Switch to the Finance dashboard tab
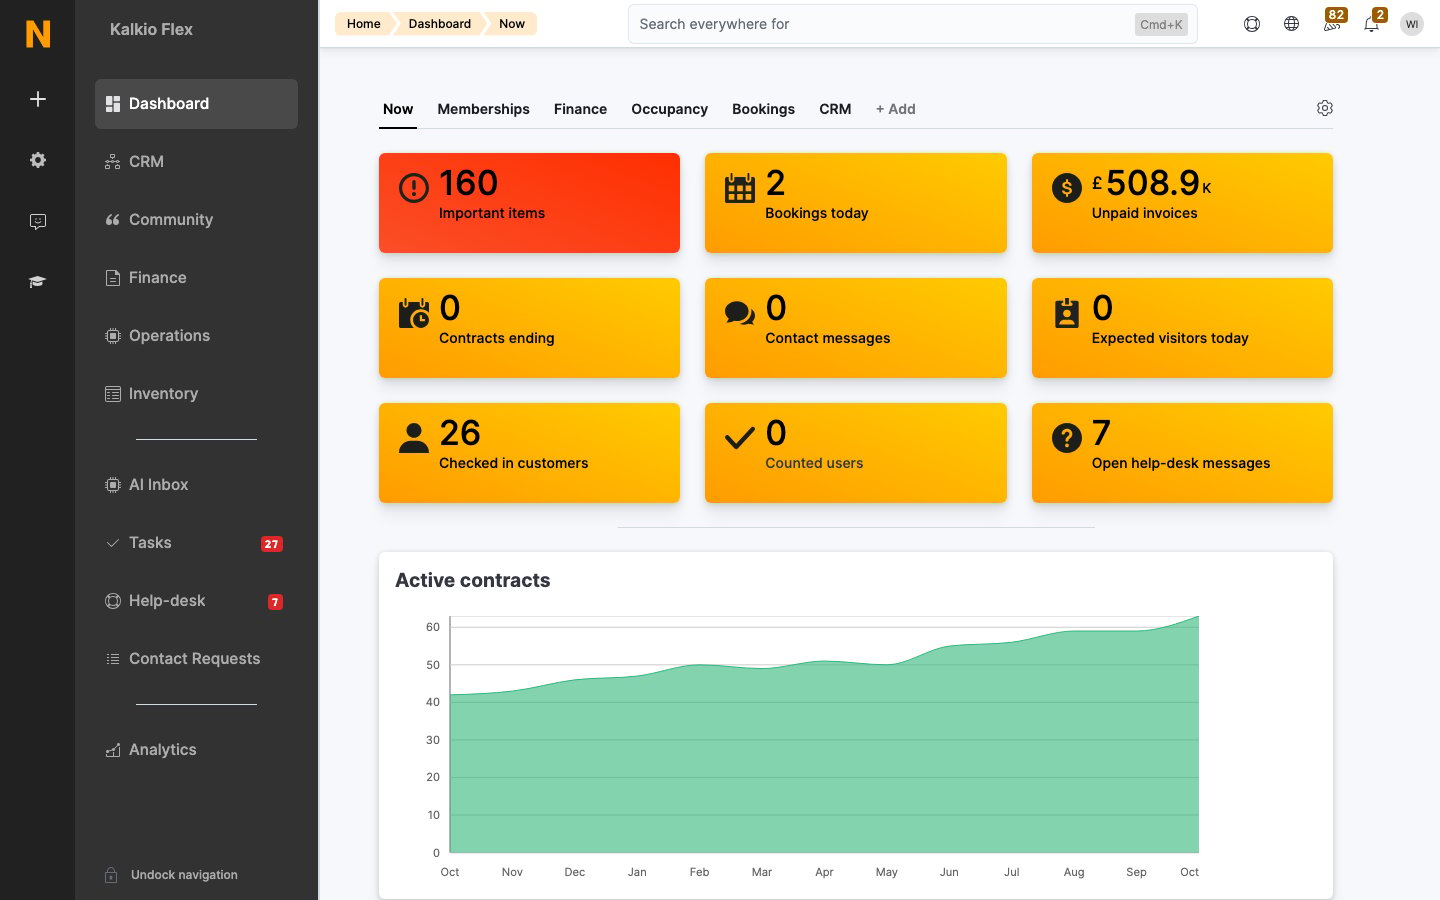The image size is (1440, 900). click(x=580, y=109)
